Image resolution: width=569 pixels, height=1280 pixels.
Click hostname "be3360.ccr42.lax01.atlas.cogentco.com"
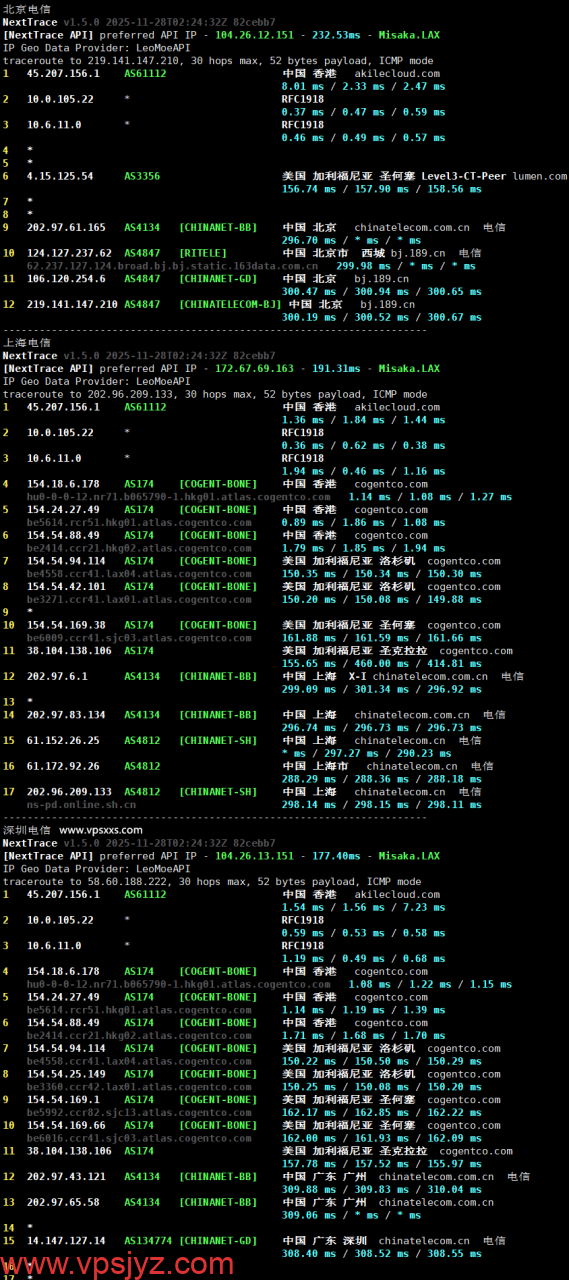[139, 1087]
